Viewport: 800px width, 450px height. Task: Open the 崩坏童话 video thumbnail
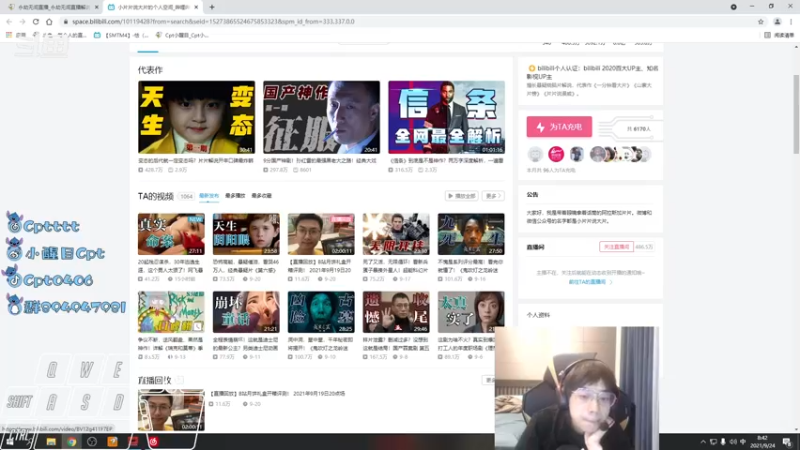246,312
